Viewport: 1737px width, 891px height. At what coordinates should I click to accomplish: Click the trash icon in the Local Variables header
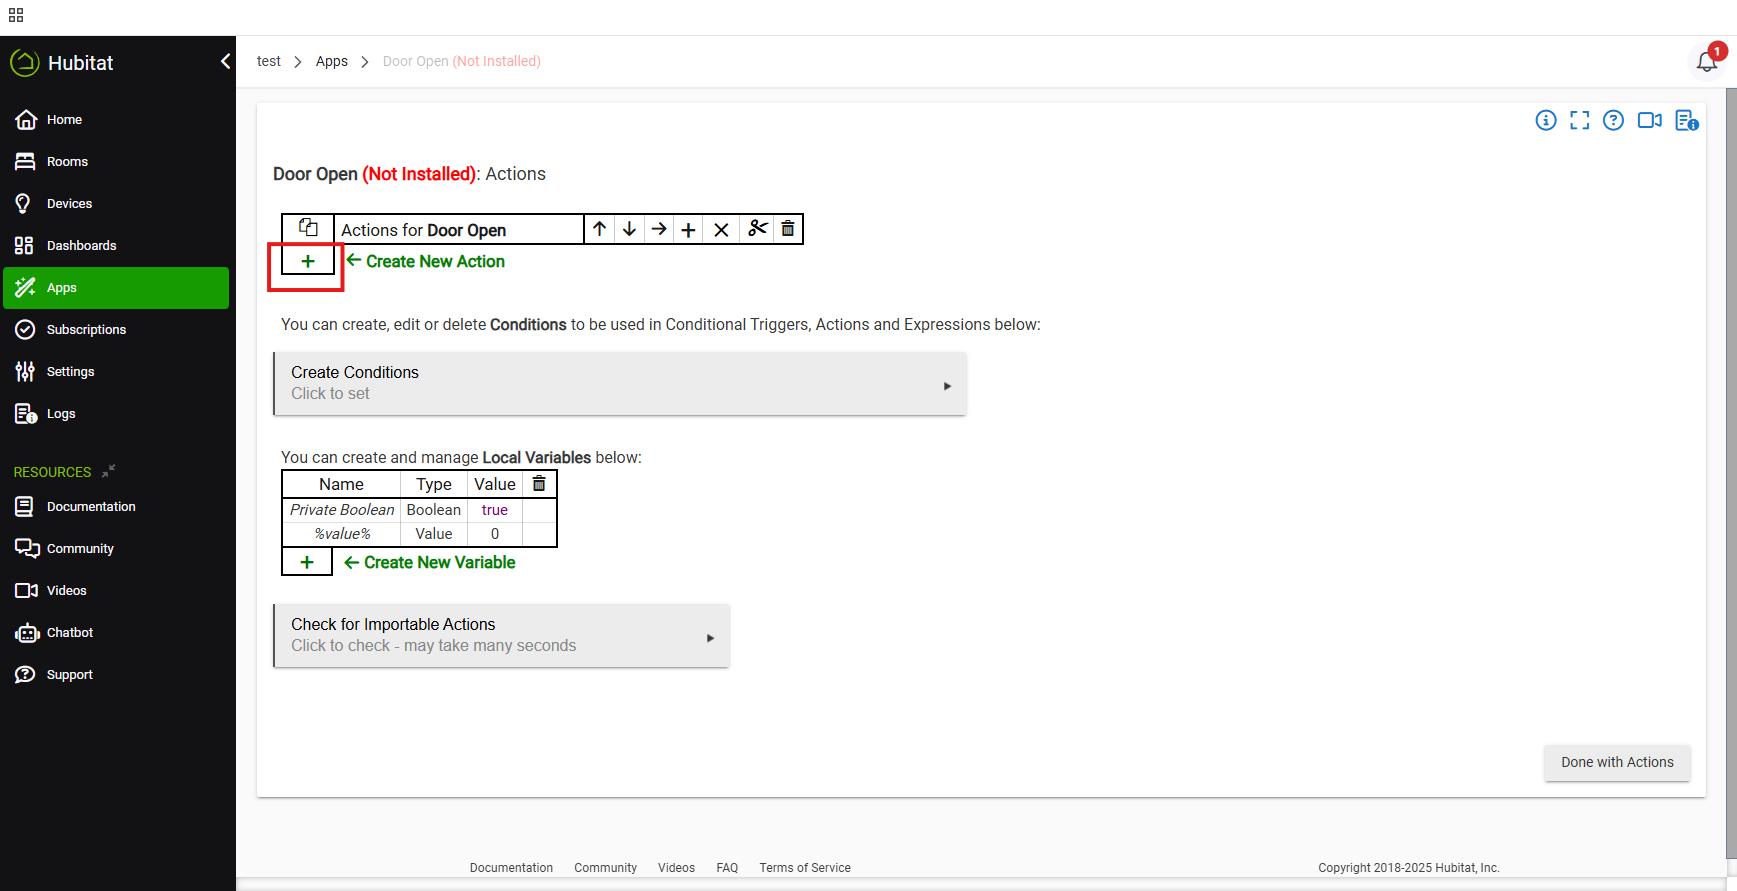point(539,484)
